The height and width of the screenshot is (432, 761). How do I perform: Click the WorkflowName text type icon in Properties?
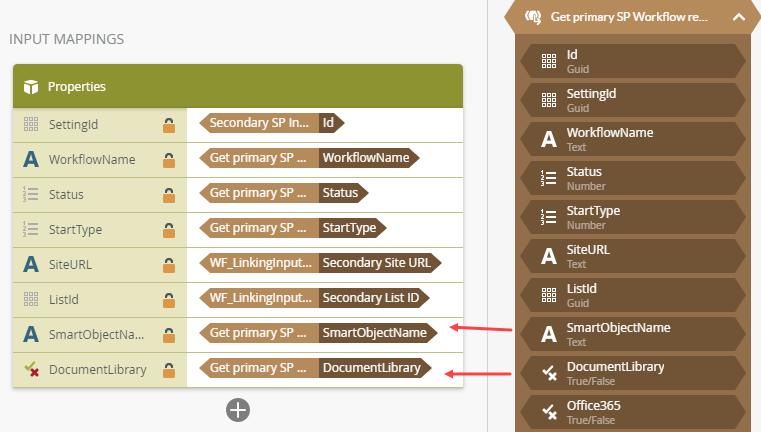coord(30,159)
